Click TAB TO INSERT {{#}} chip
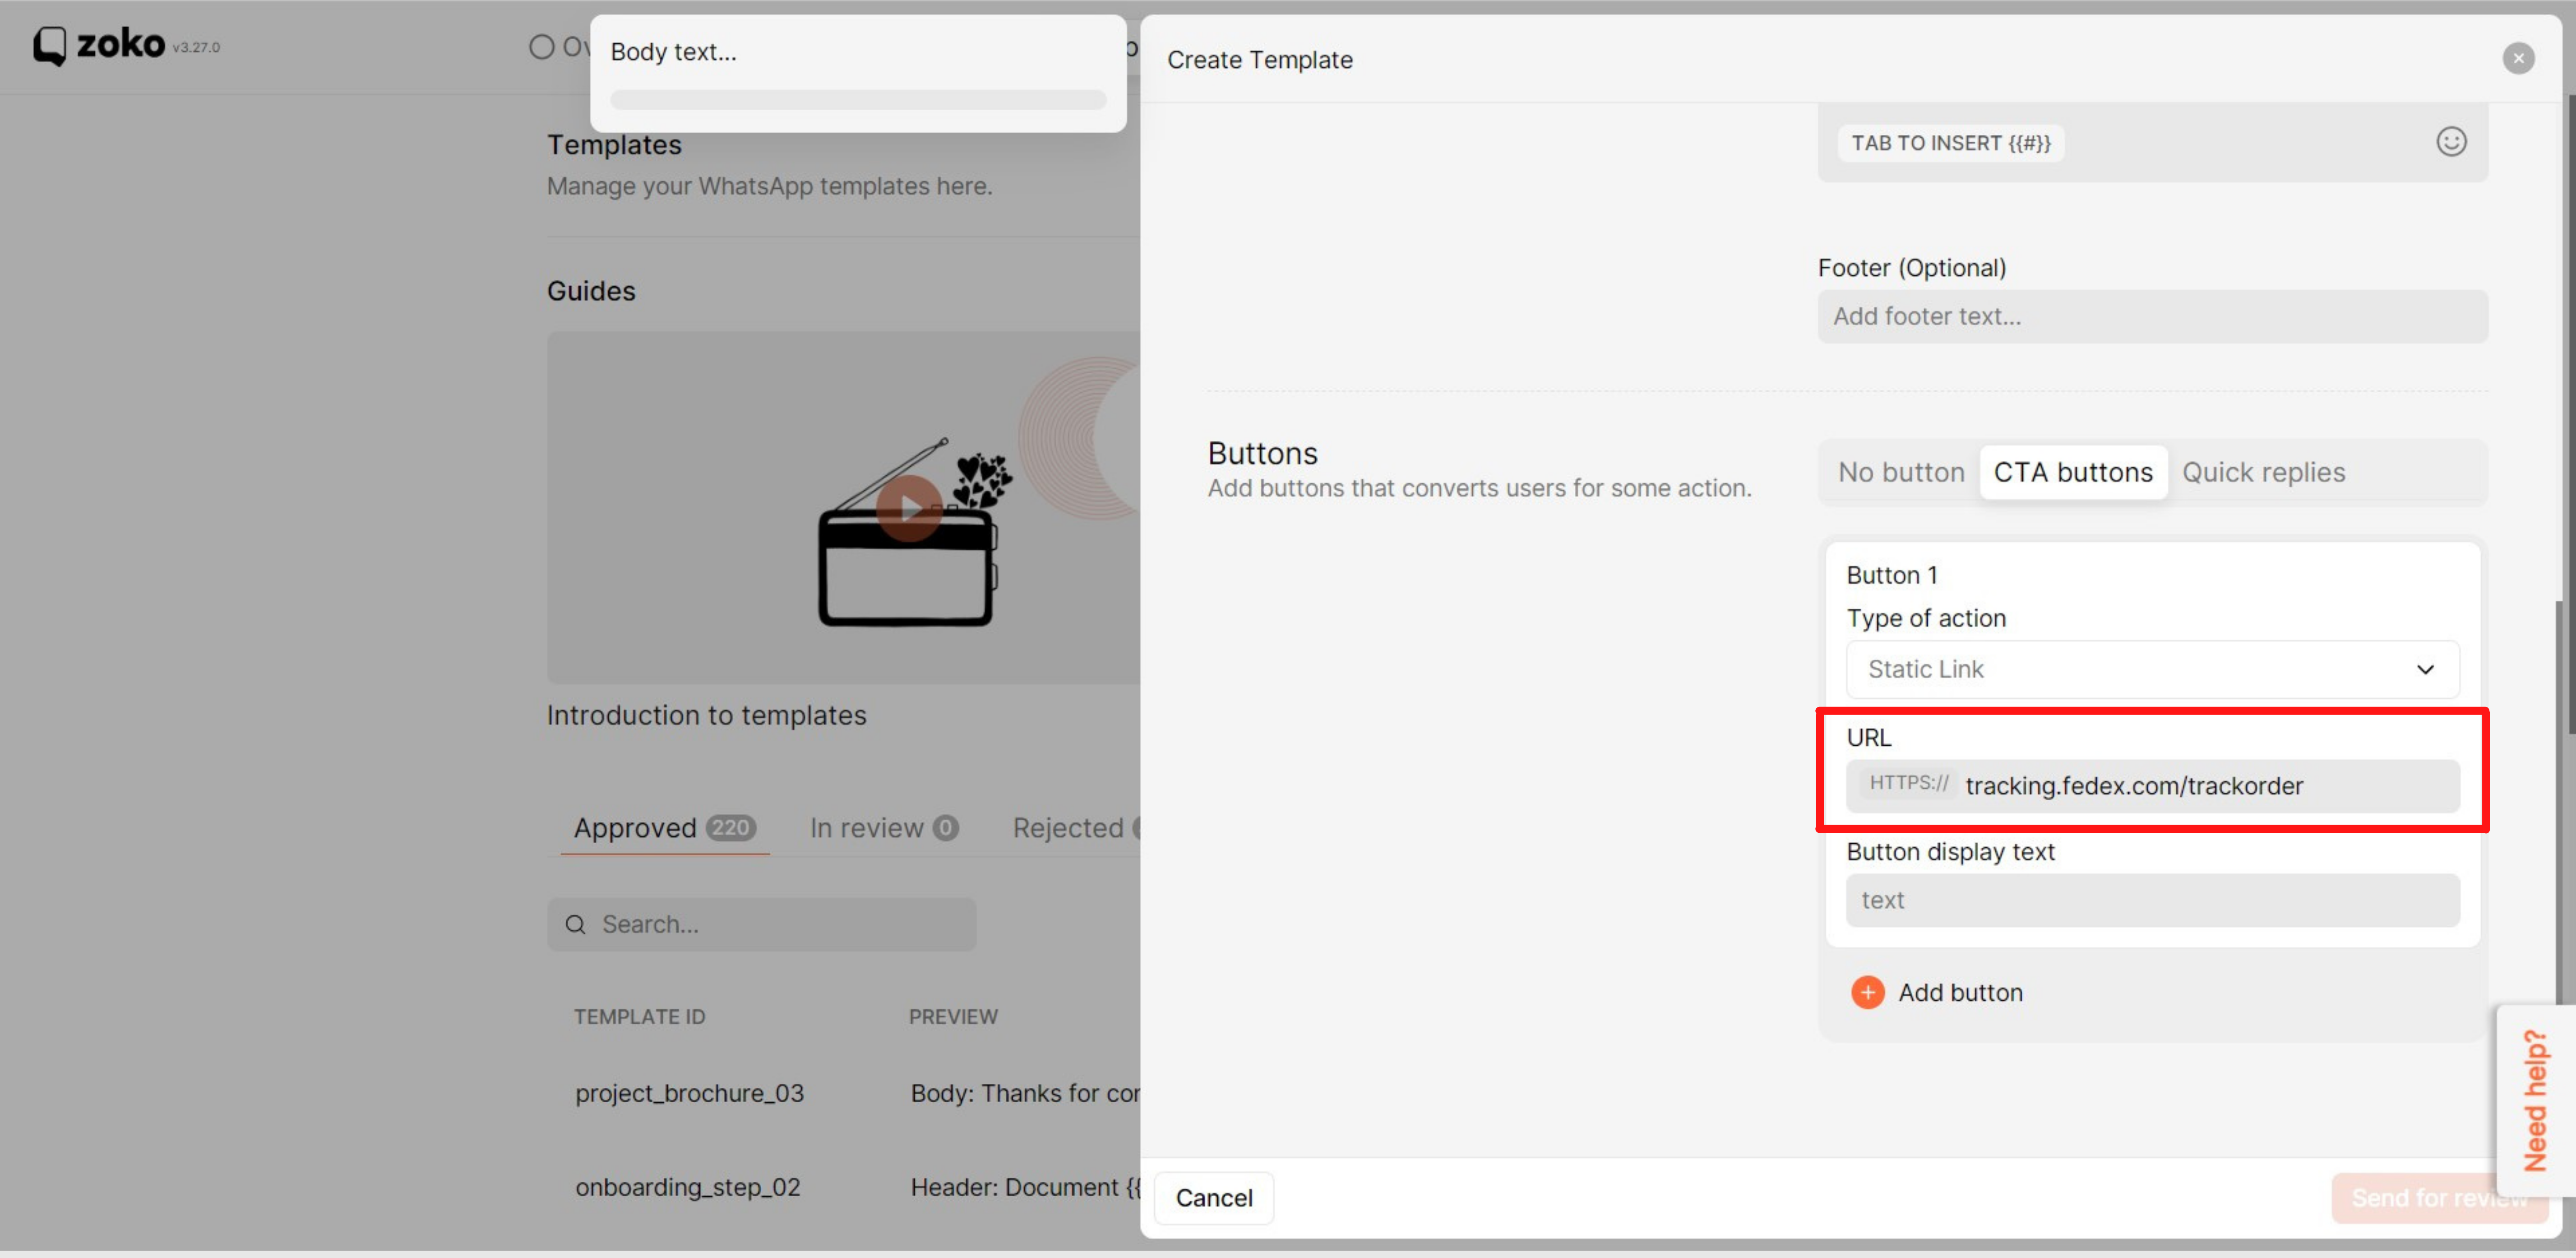 point(1950,143)
